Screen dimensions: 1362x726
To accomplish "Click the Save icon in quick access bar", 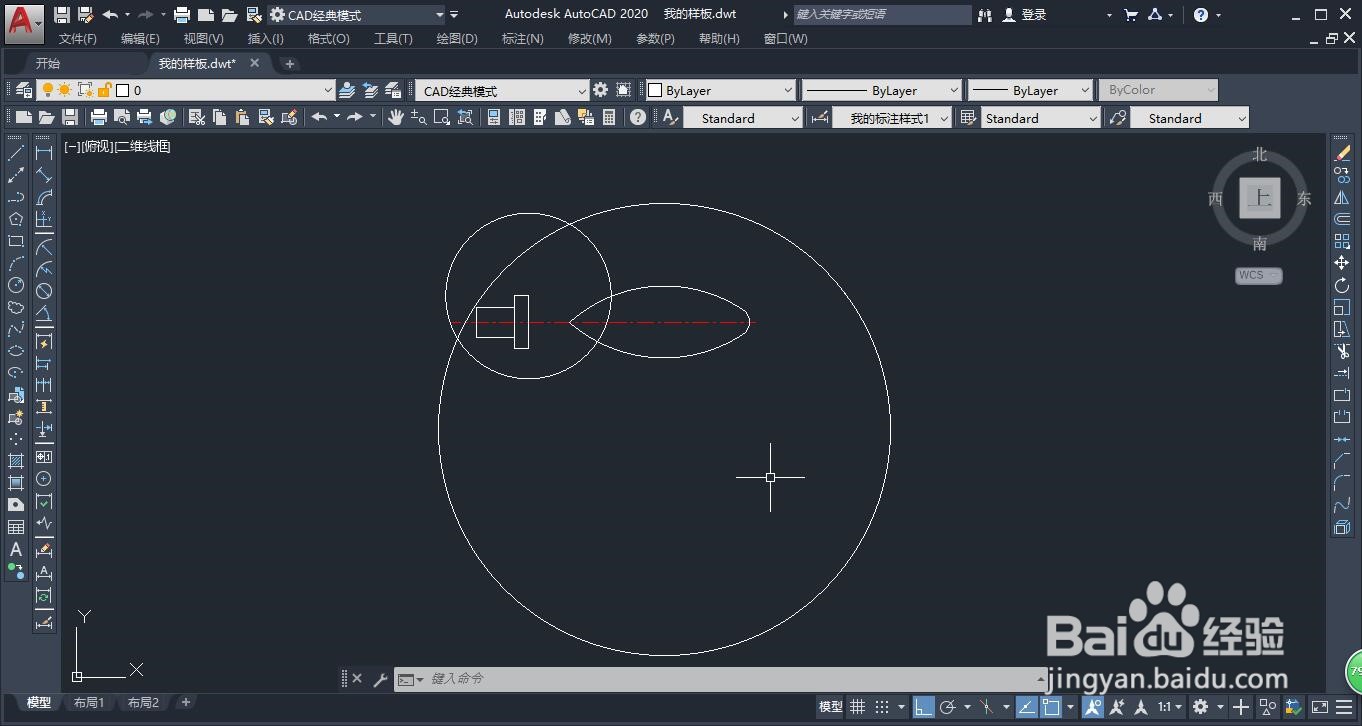I will 62,14.
